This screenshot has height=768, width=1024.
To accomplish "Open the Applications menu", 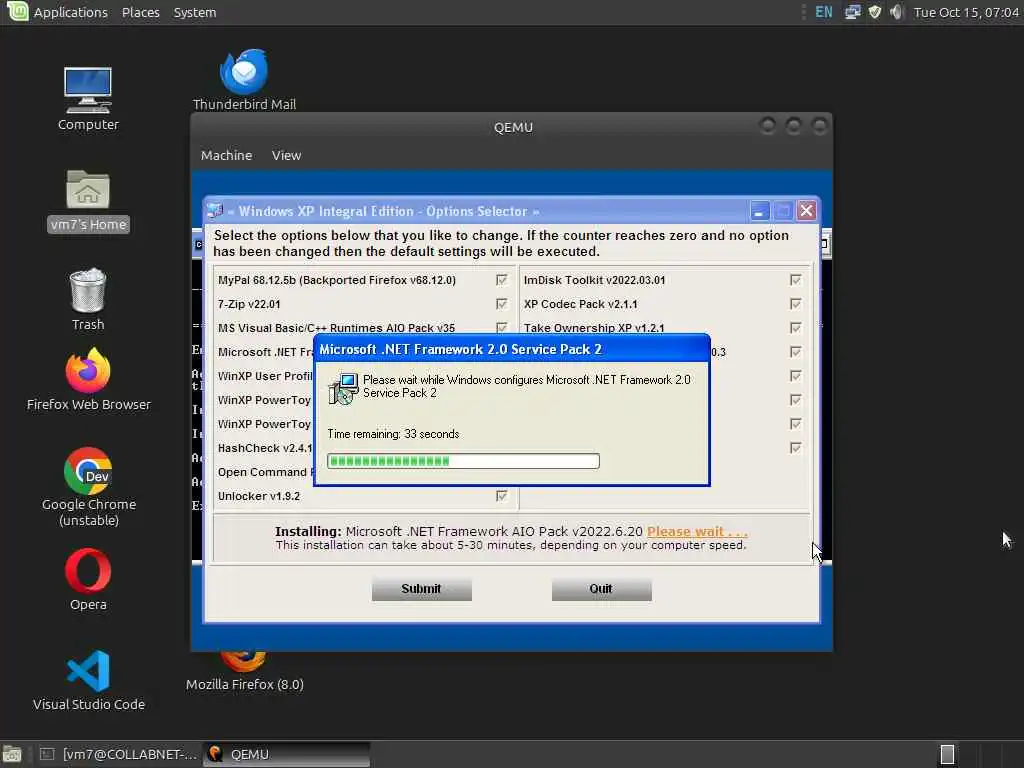I will click(x=71, y=12).
